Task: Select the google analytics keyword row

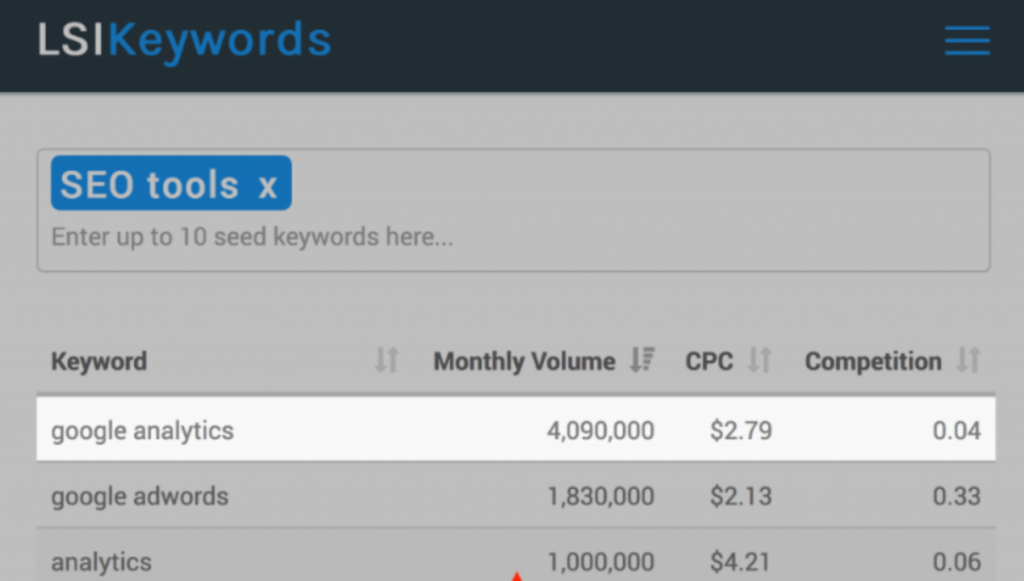Action: click(516, 430)
